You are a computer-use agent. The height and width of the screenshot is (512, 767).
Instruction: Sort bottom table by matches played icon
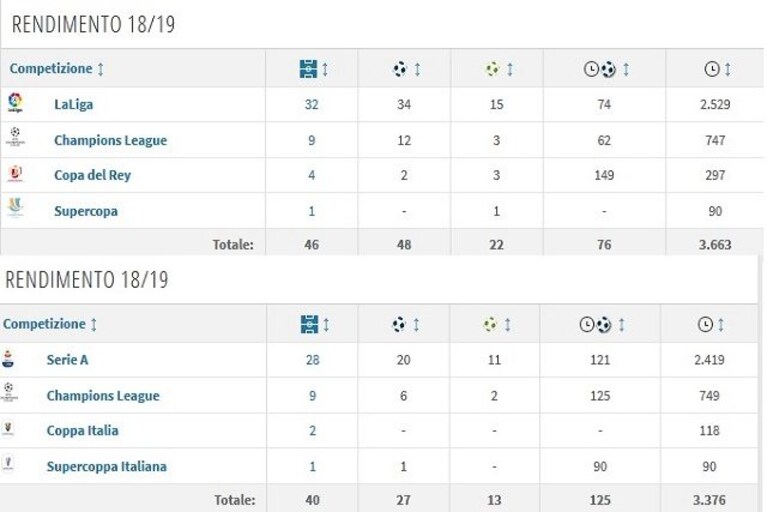click(x=309, y=324)
